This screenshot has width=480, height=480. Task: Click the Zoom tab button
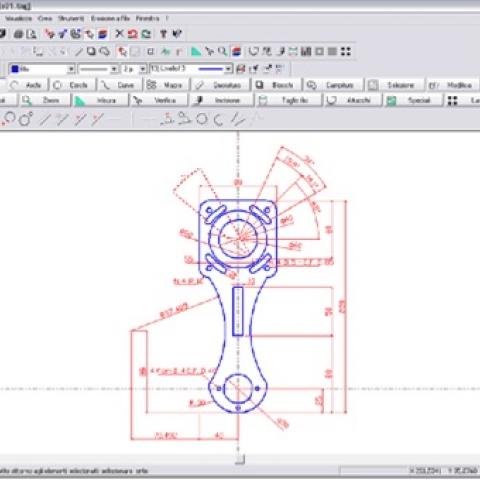tap(45, 100)
